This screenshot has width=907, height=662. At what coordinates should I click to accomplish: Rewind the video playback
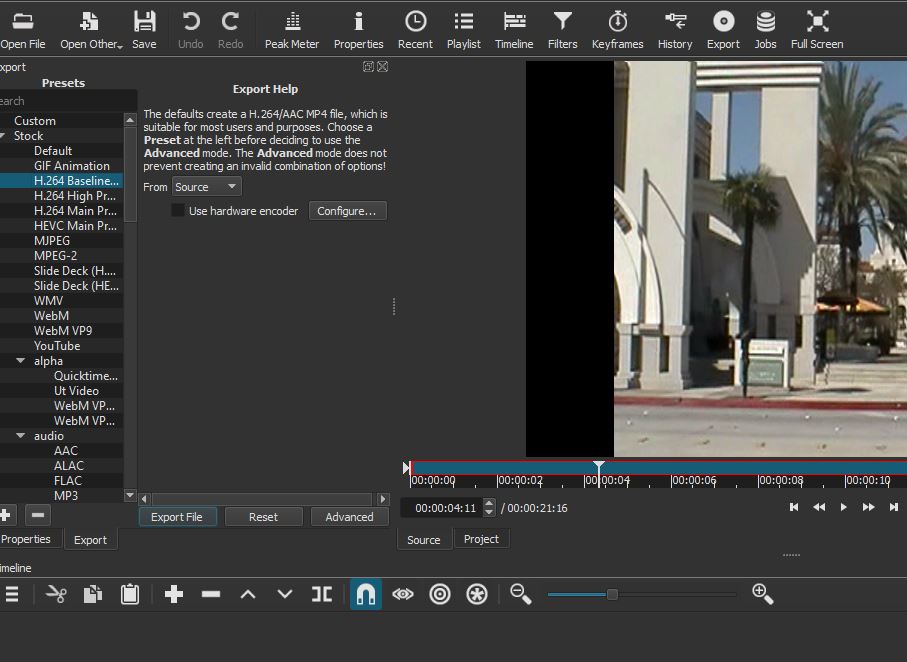[x=819, y=507]
